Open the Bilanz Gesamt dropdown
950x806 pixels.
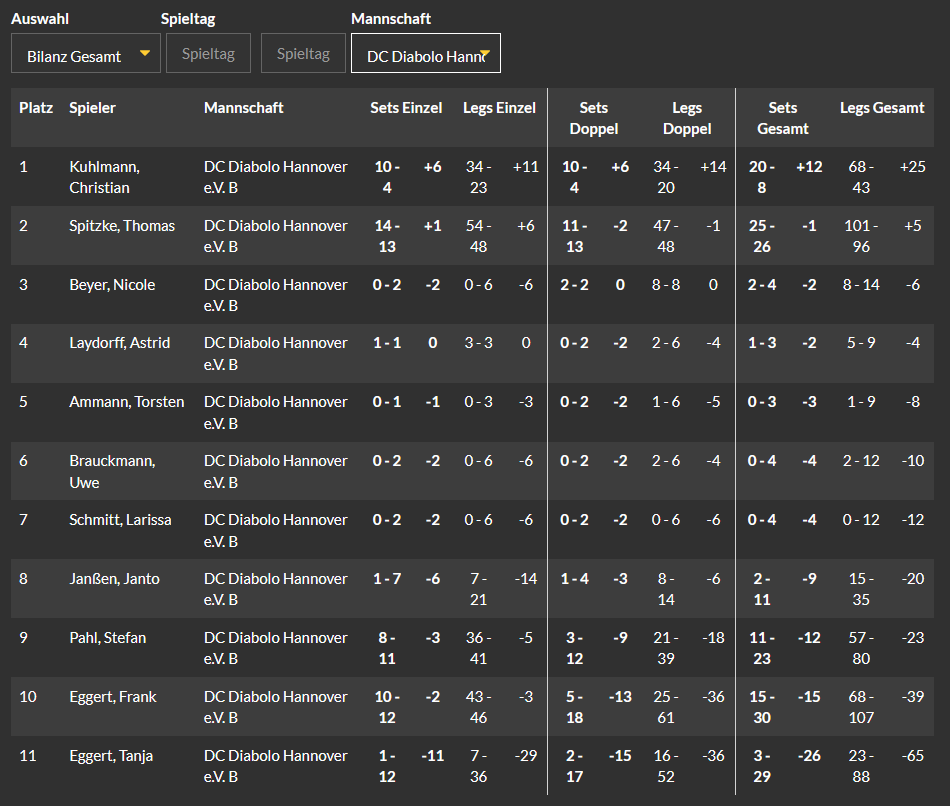(x=85, y=53)
